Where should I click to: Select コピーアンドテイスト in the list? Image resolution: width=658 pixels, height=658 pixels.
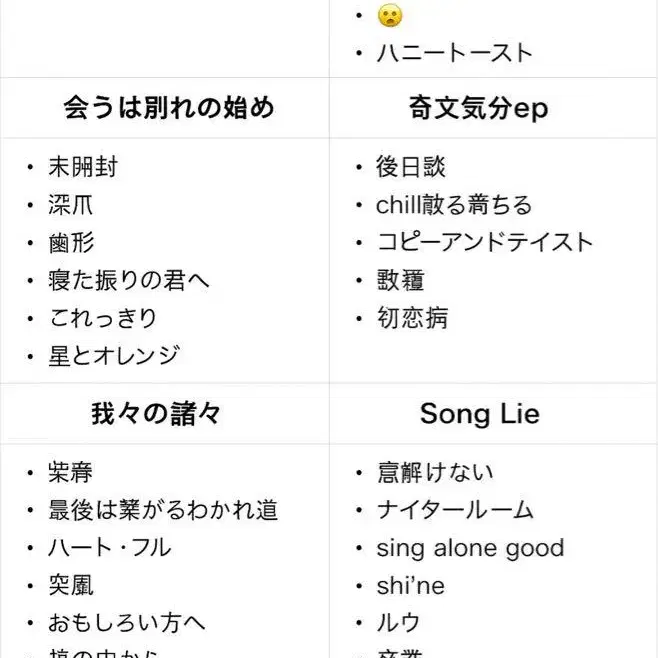pyautogui.click(x=485, y=242)
